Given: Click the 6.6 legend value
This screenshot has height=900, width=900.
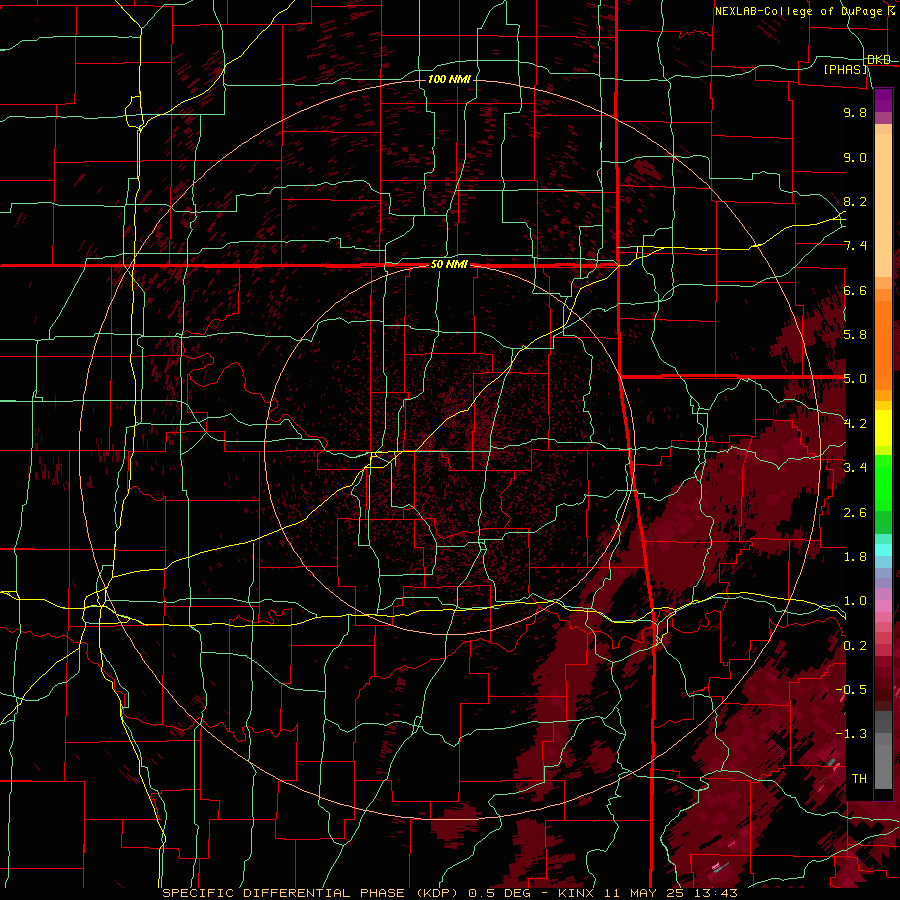Looking at the screenshot, I should coord(855,291).
